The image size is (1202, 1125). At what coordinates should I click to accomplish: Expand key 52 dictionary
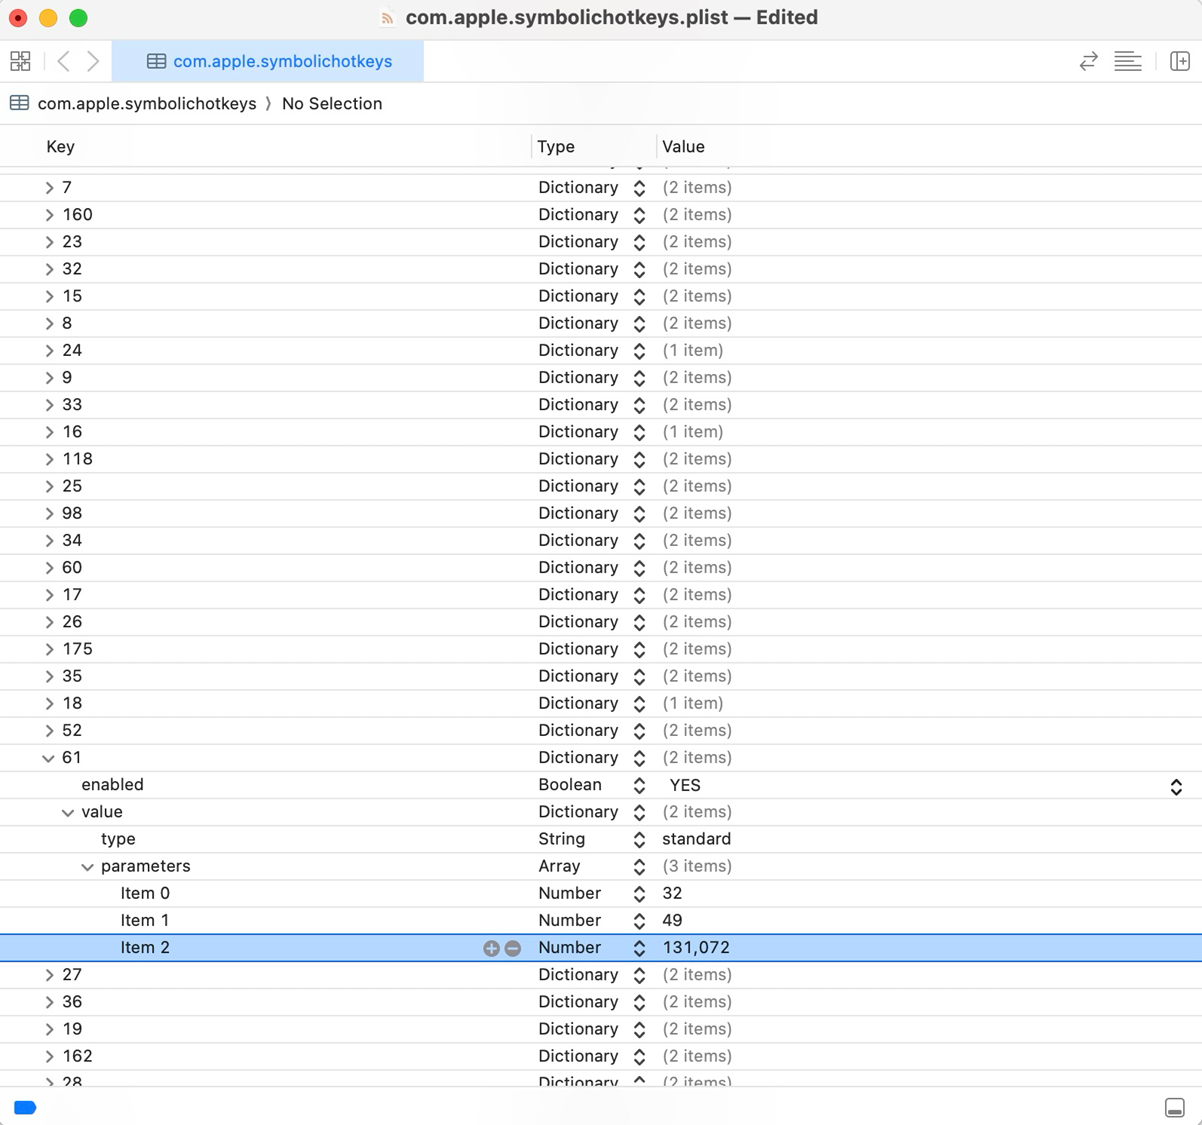click(x=49, y=731)
